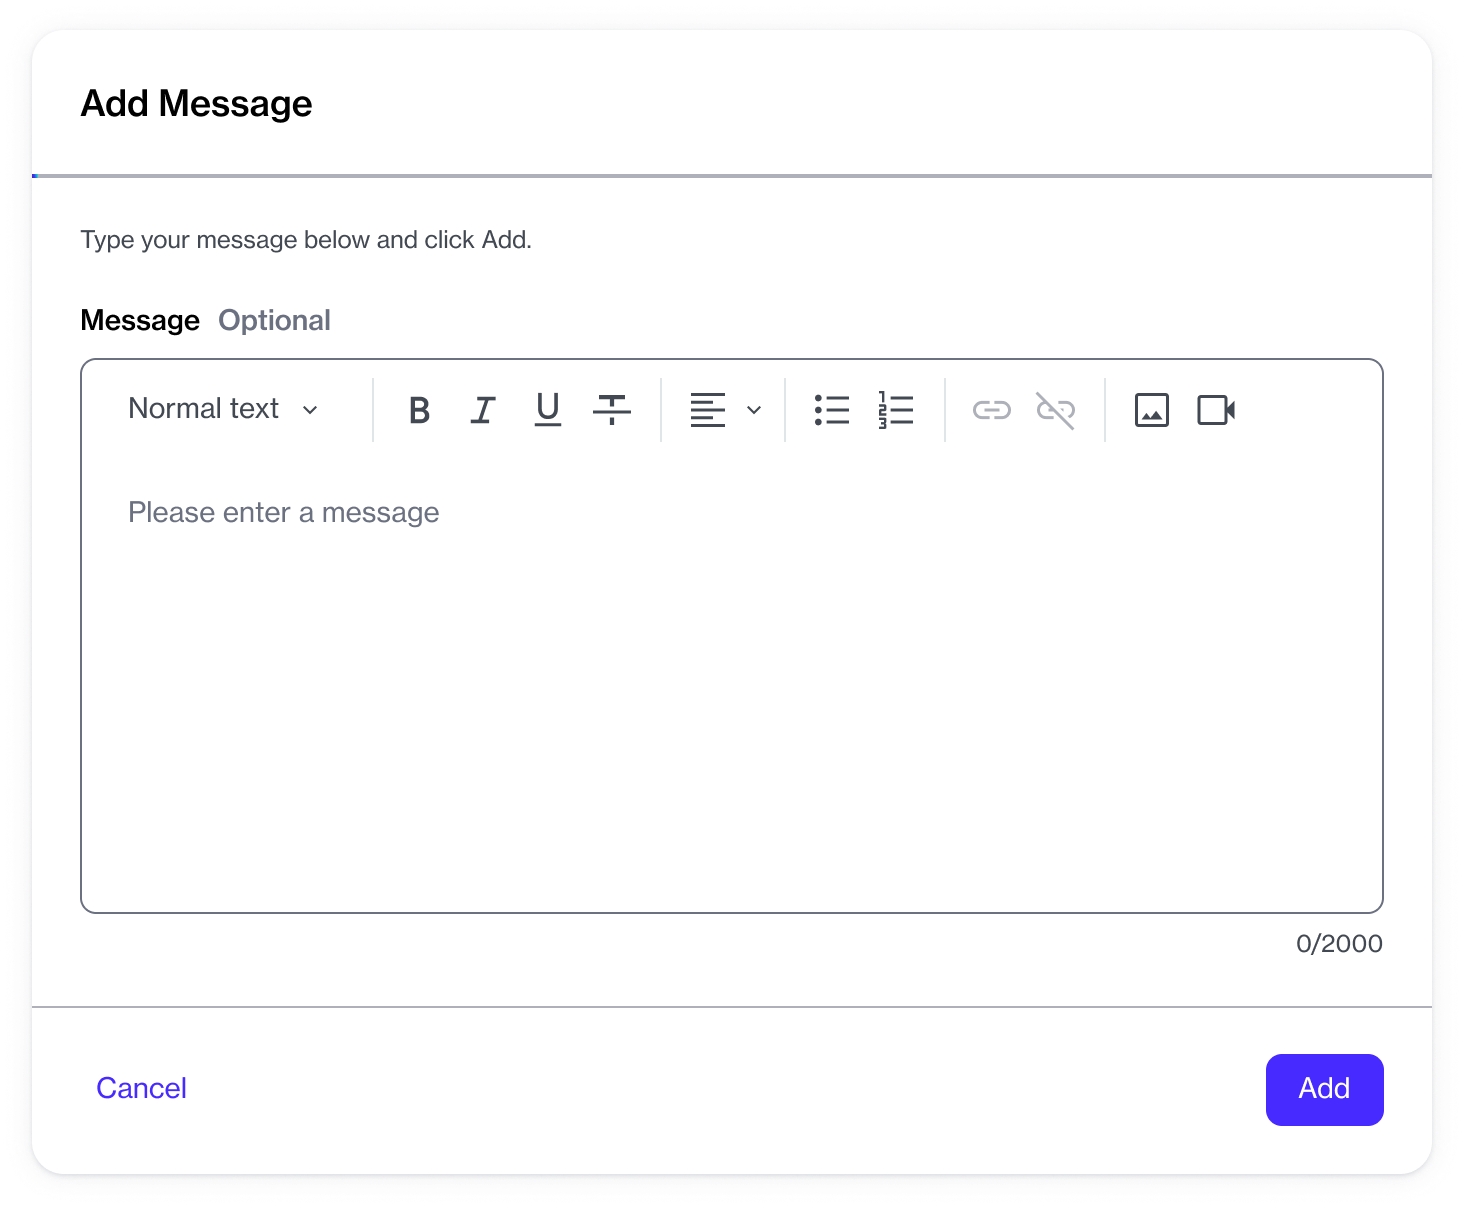
Task: Click the bold Message field label
Action: point(140,321)
